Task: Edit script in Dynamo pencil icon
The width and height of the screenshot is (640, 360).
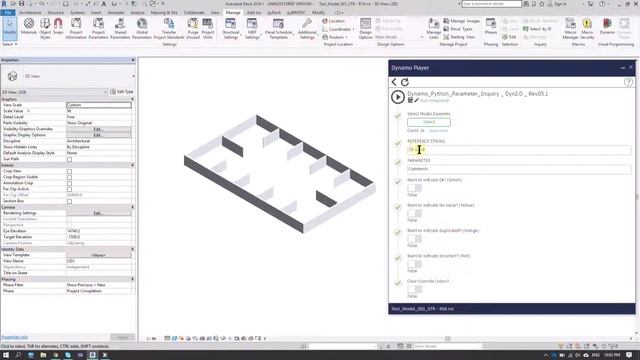Action: tap(417, 100)
